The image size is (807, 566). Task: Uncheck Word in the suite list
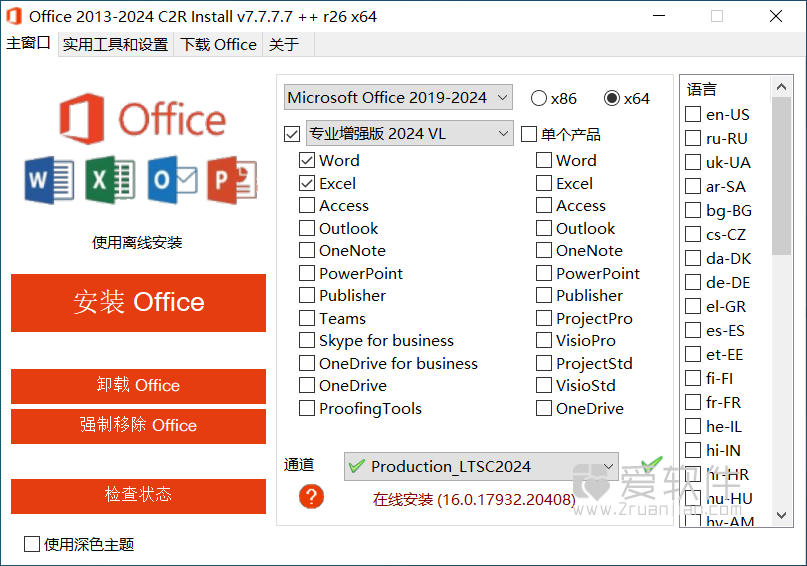coord(307,160)
